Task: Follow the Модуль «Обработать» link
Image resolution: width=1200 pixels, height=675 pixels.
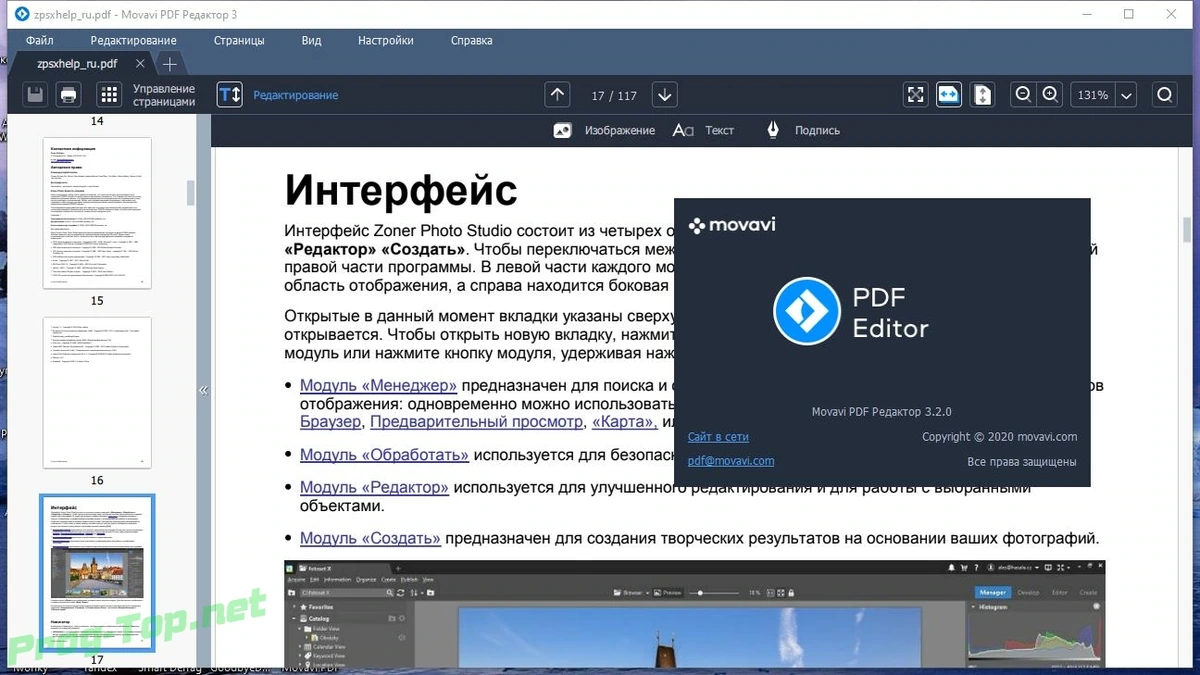Action: (384, 455)
